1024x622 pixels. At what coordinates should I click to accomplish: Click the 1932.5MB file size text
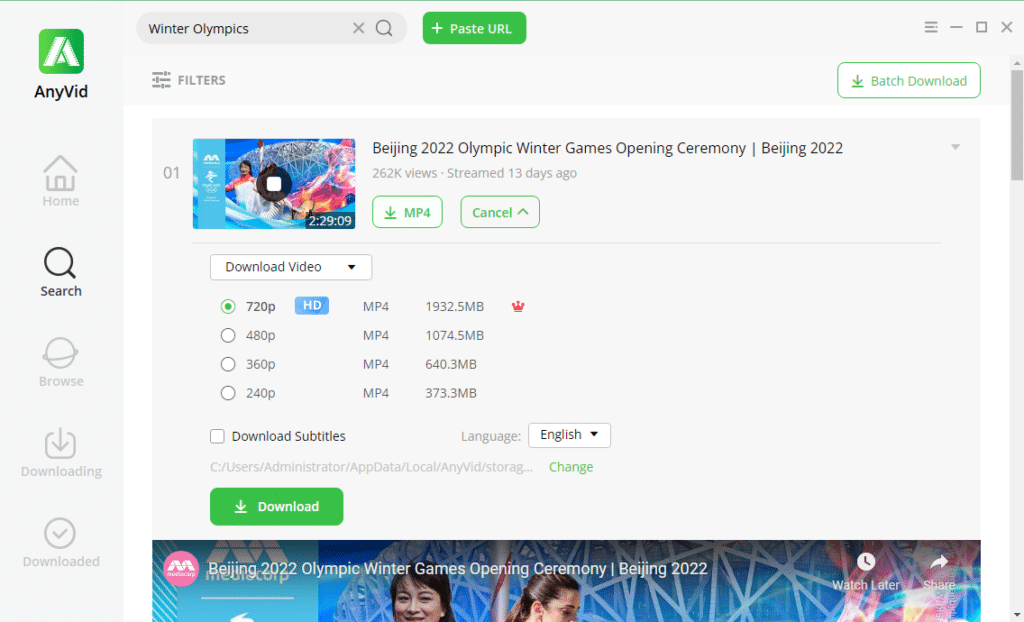(x=455, y=306)
